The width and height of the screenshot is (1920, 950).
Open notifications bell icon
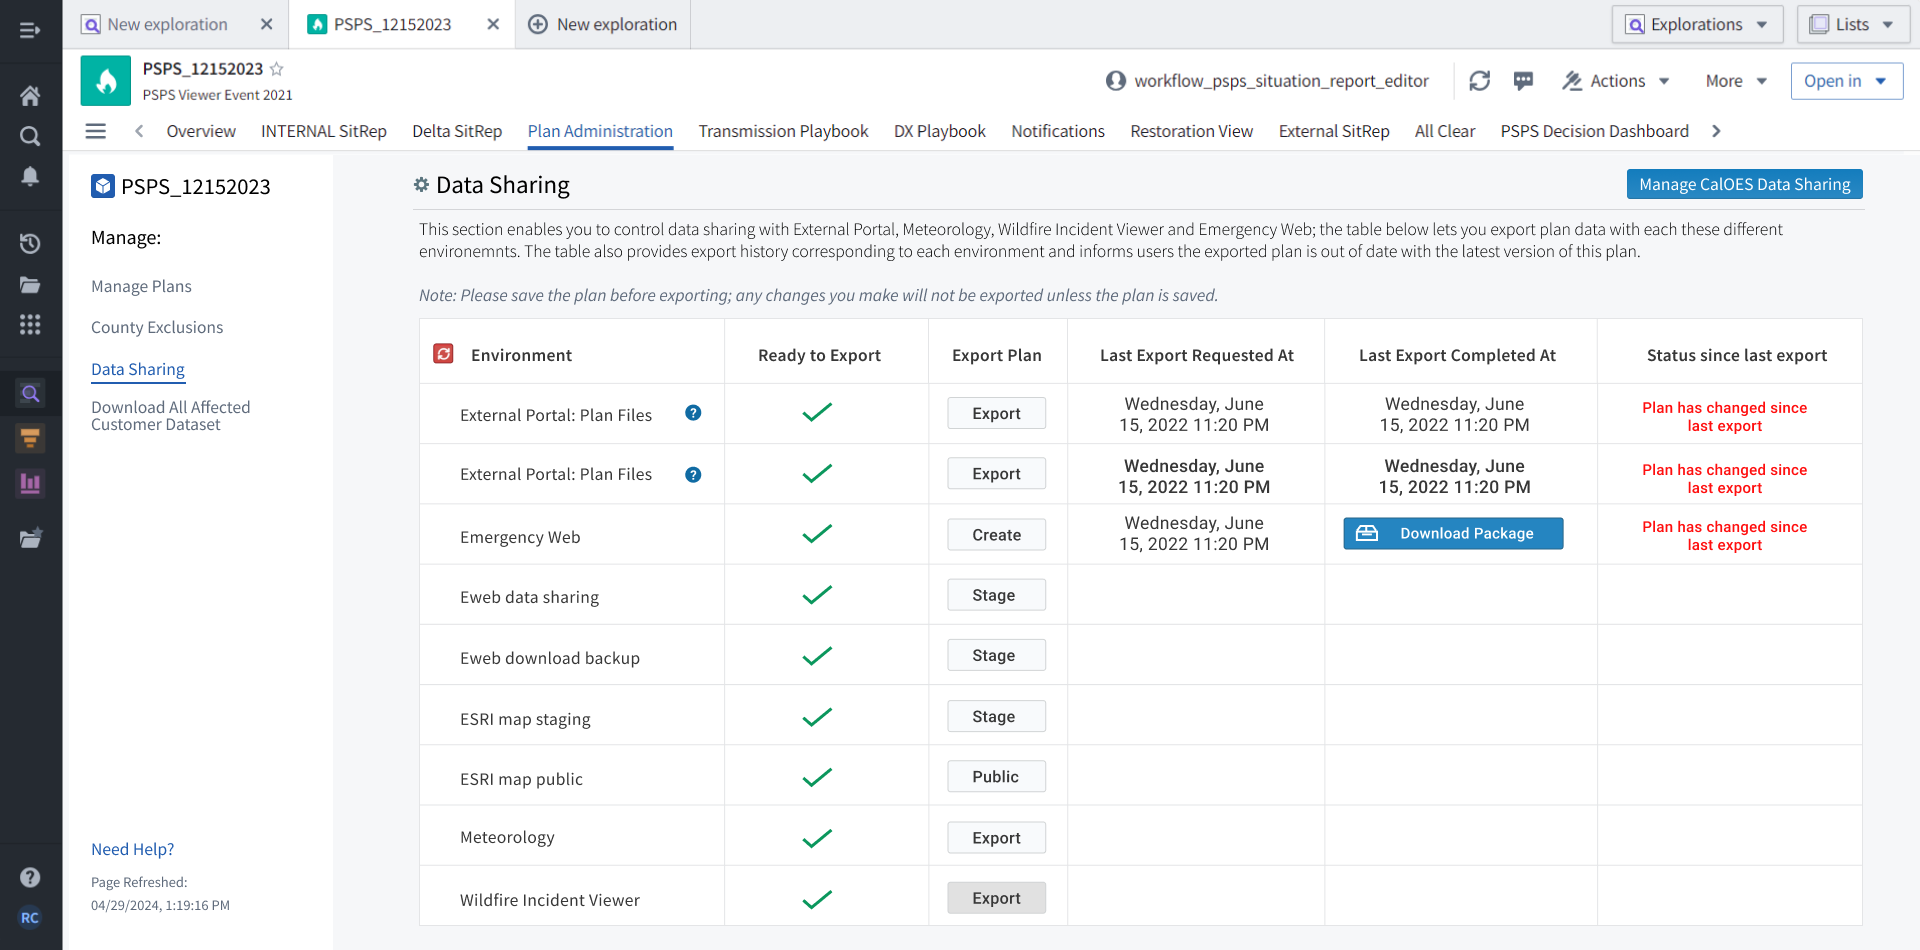[30, 177]
